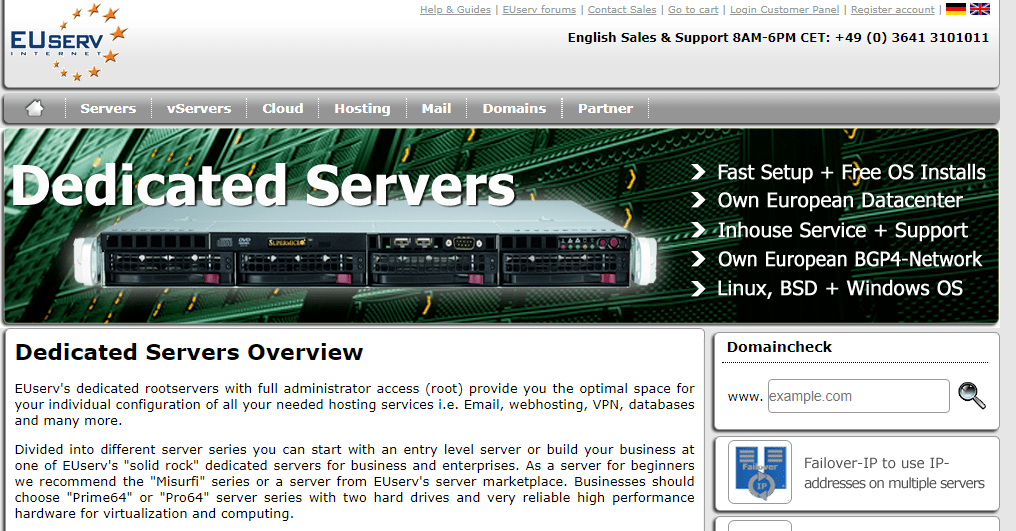Click the Dedicated Servers Overview heading
This screenshot has width=1016, height=531.
[189, 352]
